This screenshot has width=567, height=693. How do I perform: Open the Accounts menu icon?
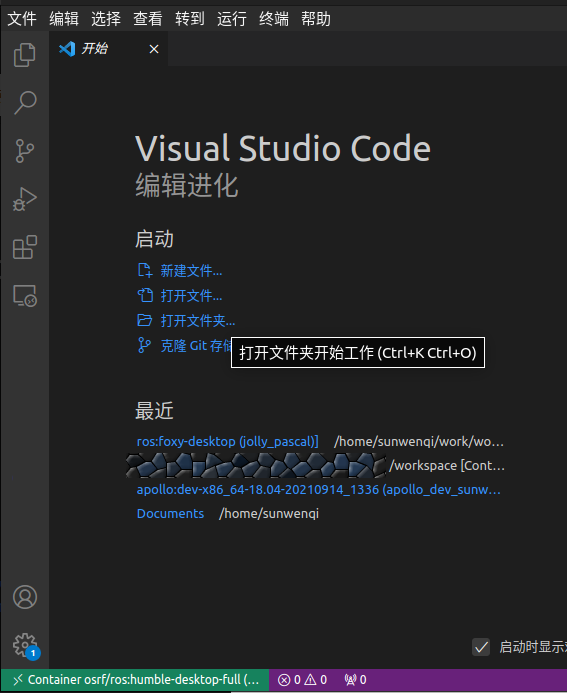(25, 597)
